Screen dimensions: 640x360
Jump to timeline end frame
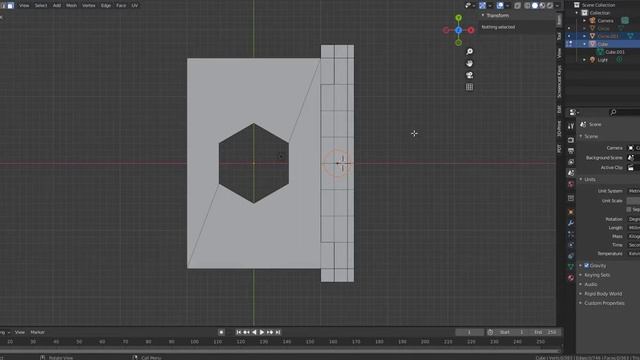[x=278, y=332]
